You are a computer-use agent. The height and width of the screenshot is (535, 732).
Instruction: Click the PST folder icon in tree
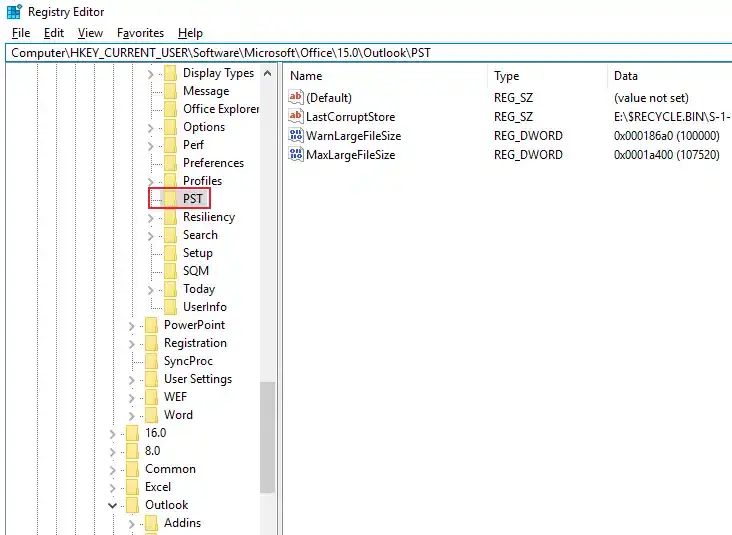[170, 199]
